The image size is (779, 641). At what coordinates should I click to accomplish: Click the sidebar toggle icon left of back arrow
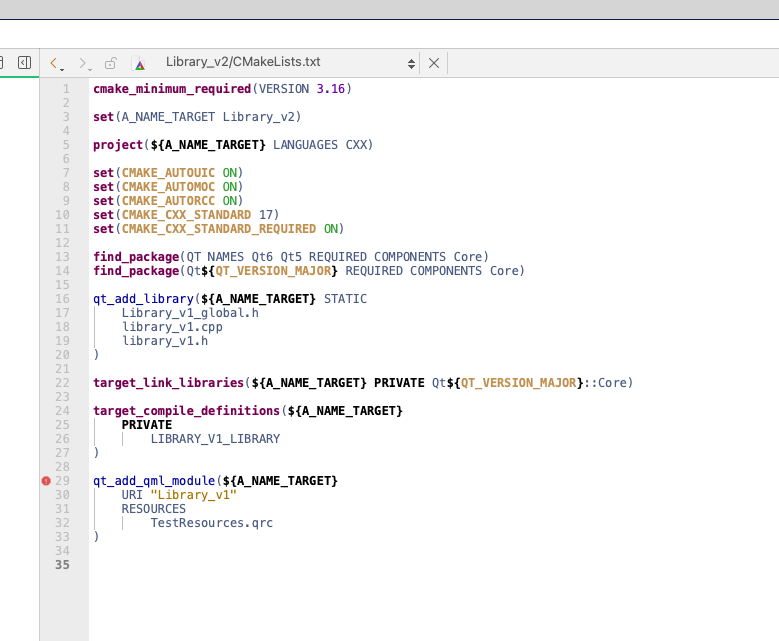(25, 62)
